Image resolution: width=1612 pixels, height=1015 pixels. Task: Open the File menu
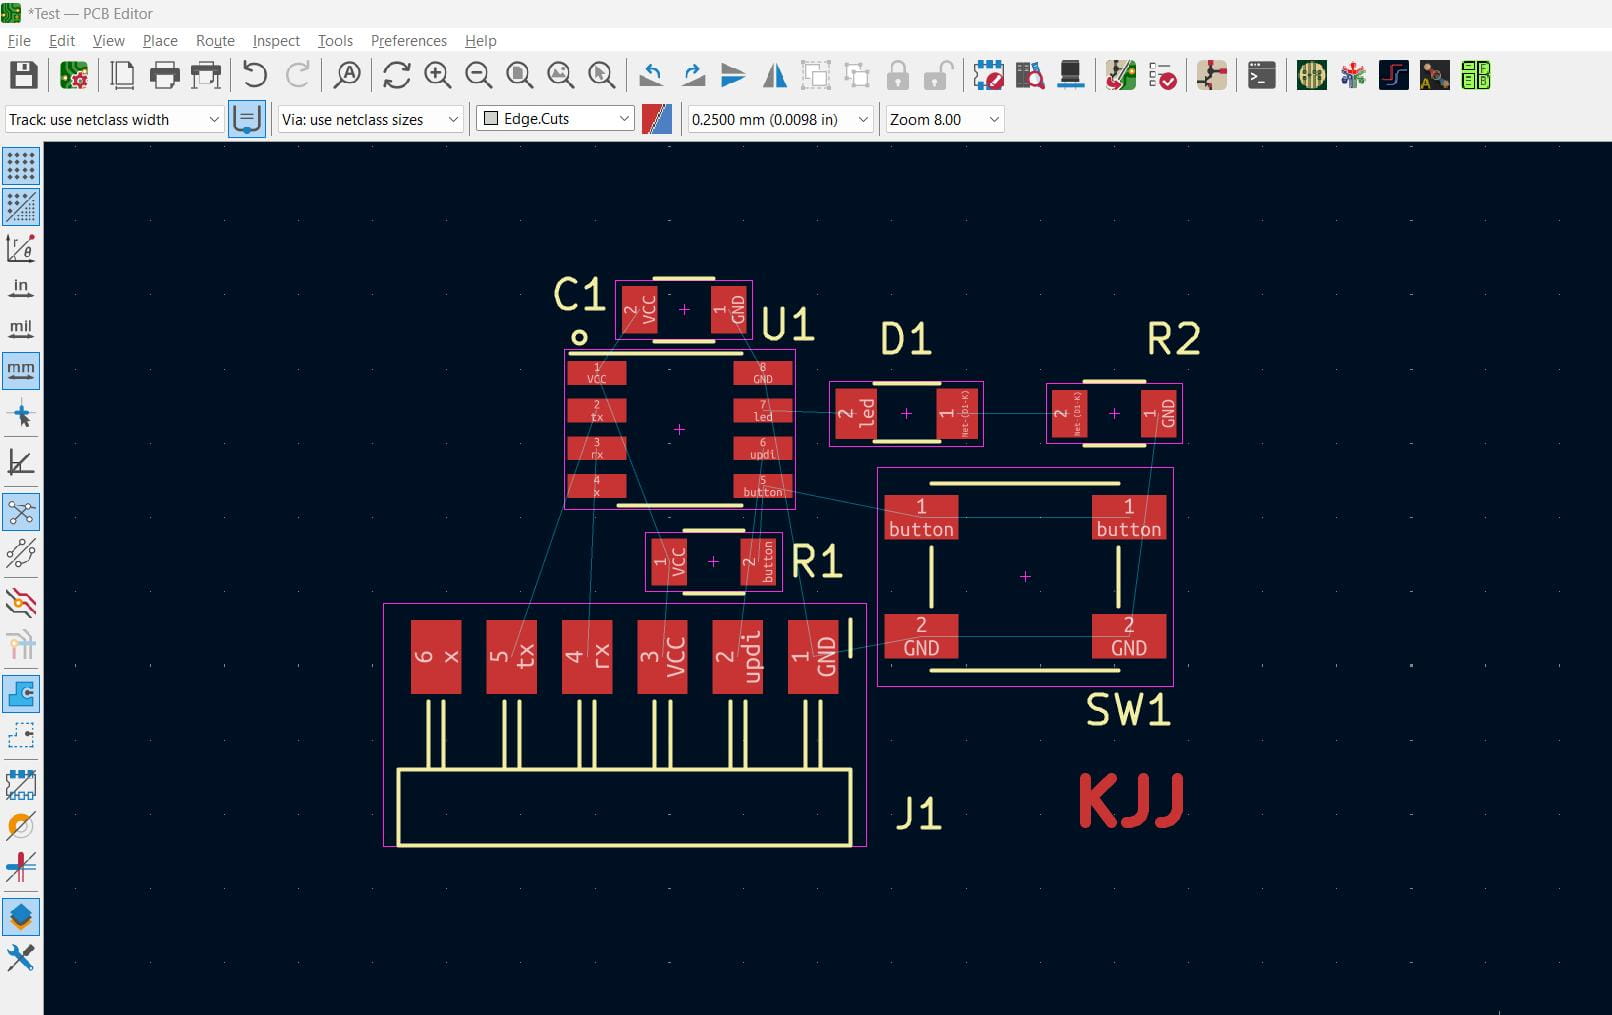[x=19, y=40]
